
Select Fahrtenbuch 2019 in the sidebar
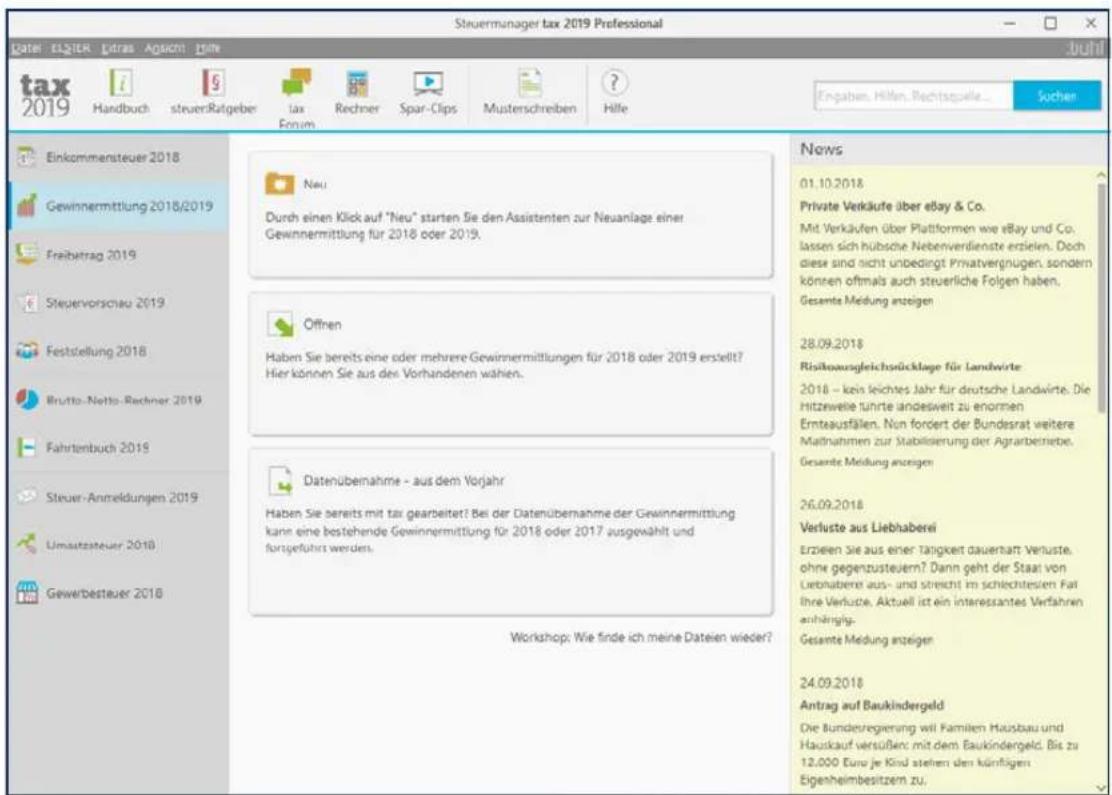119,447
